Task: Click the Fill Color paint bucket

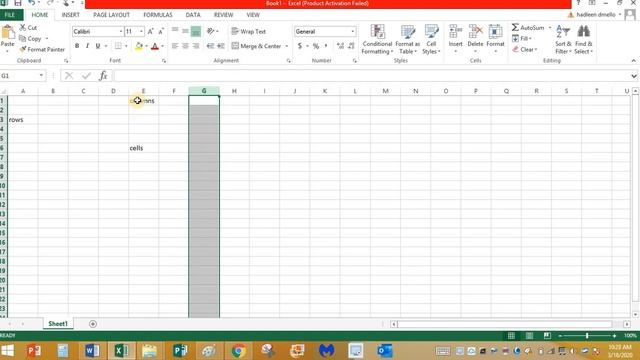Action: 139,46
